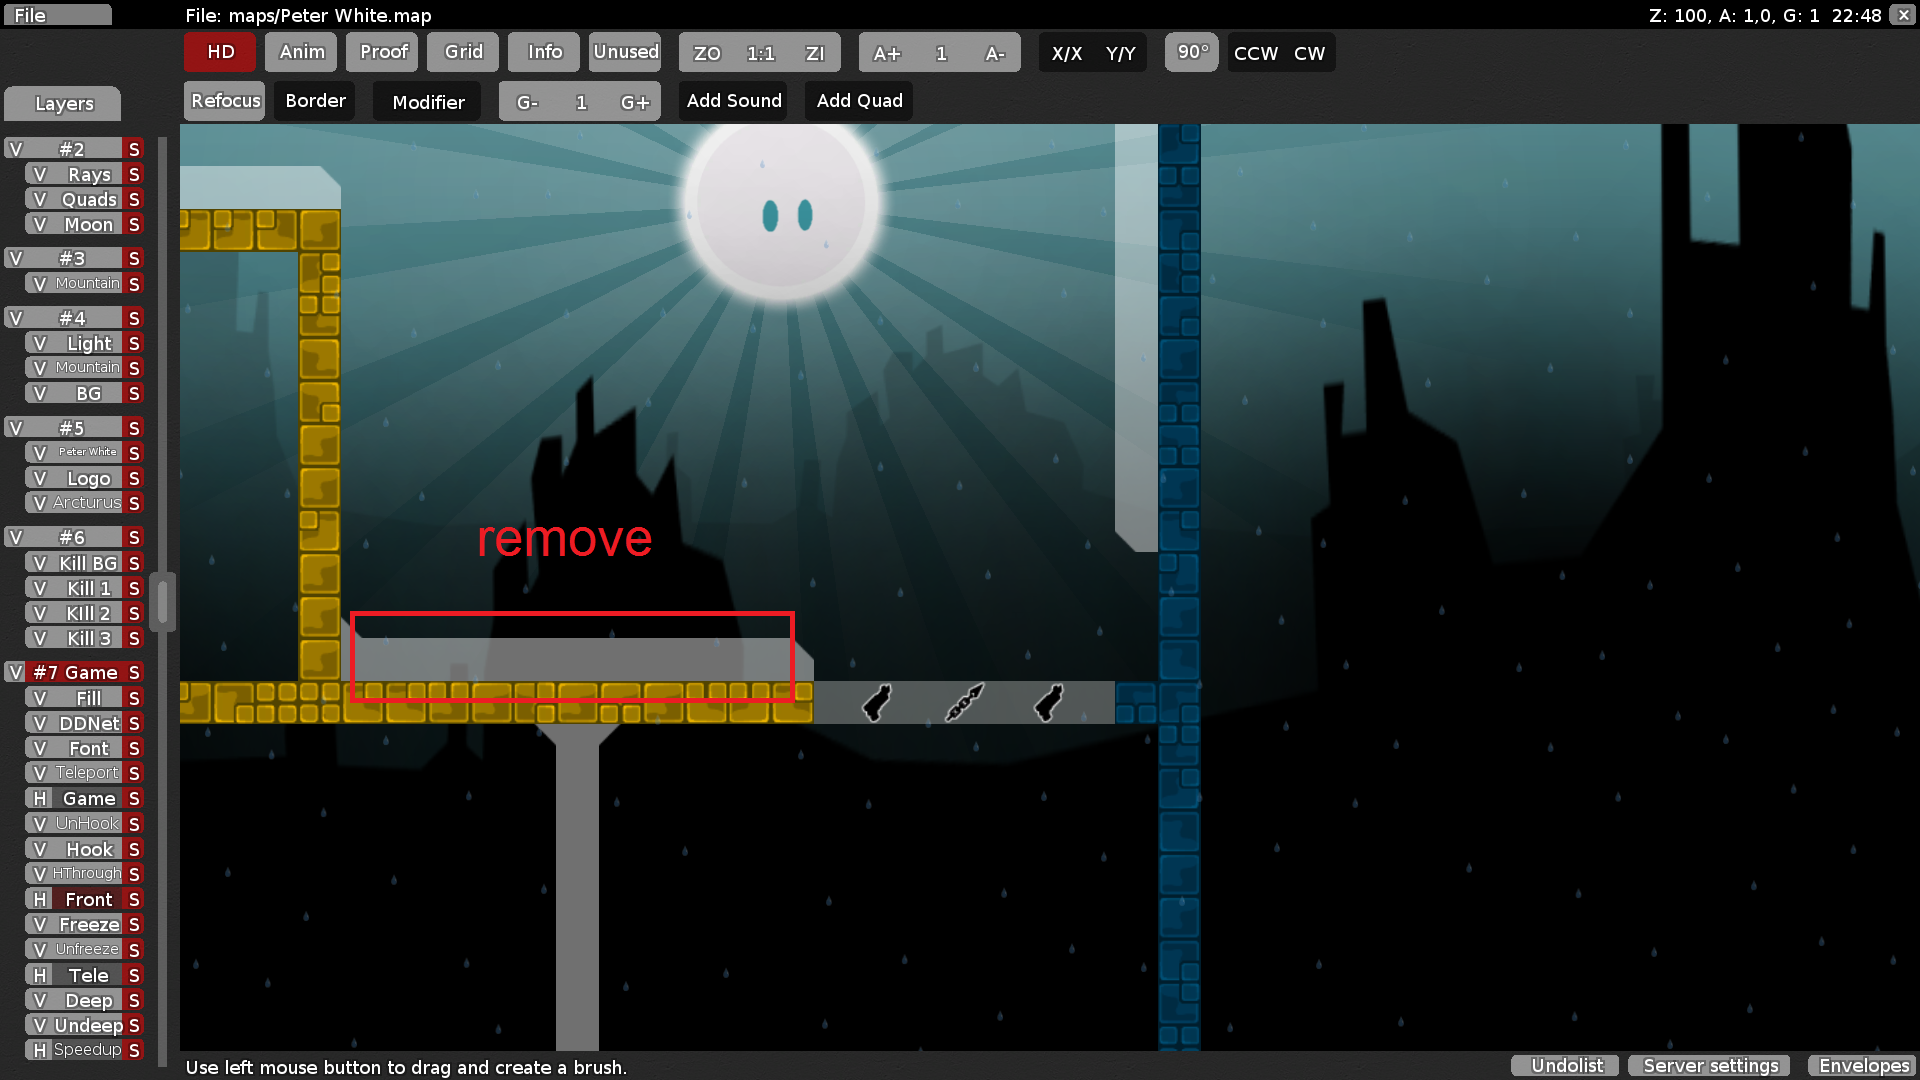This screenshot has height=1080, width=1920.
Task: Show the hidden Front layer
Action: pyautogui.click(x=40, y=900)
